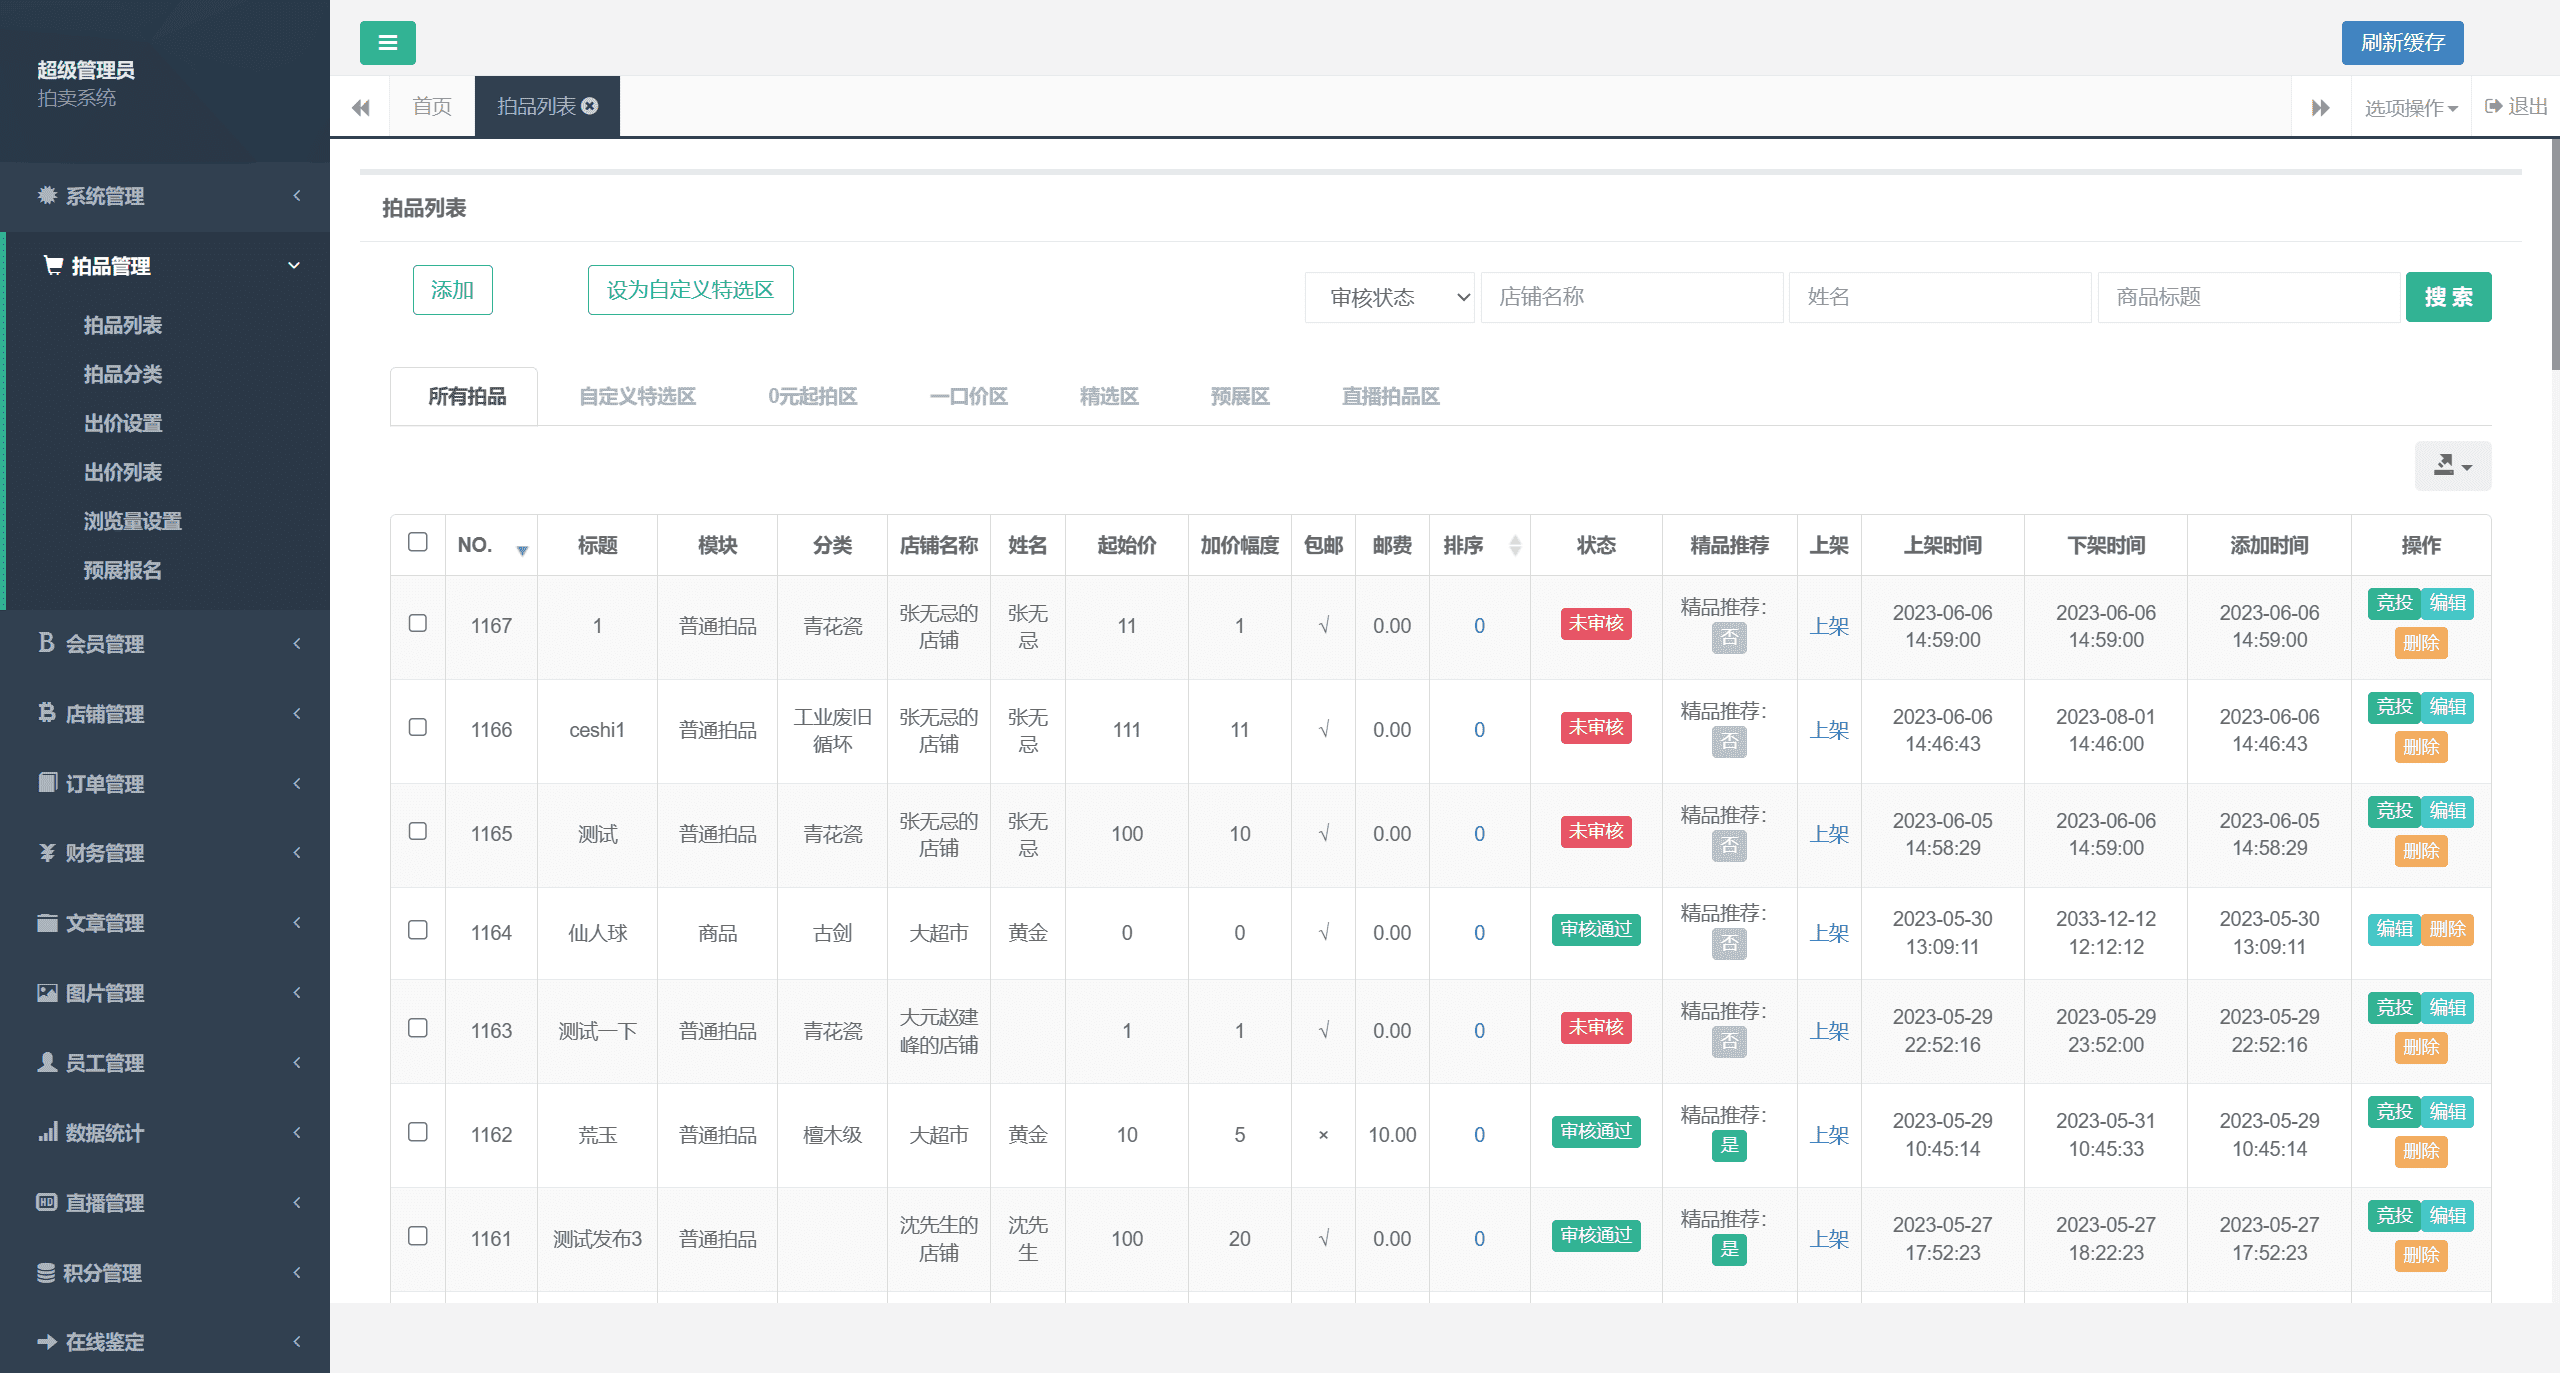Image resolution: width=2560 pixels, height=1373 pixels.
Task: Check the checkbox for row 1167
Action: tap(418, 623)
